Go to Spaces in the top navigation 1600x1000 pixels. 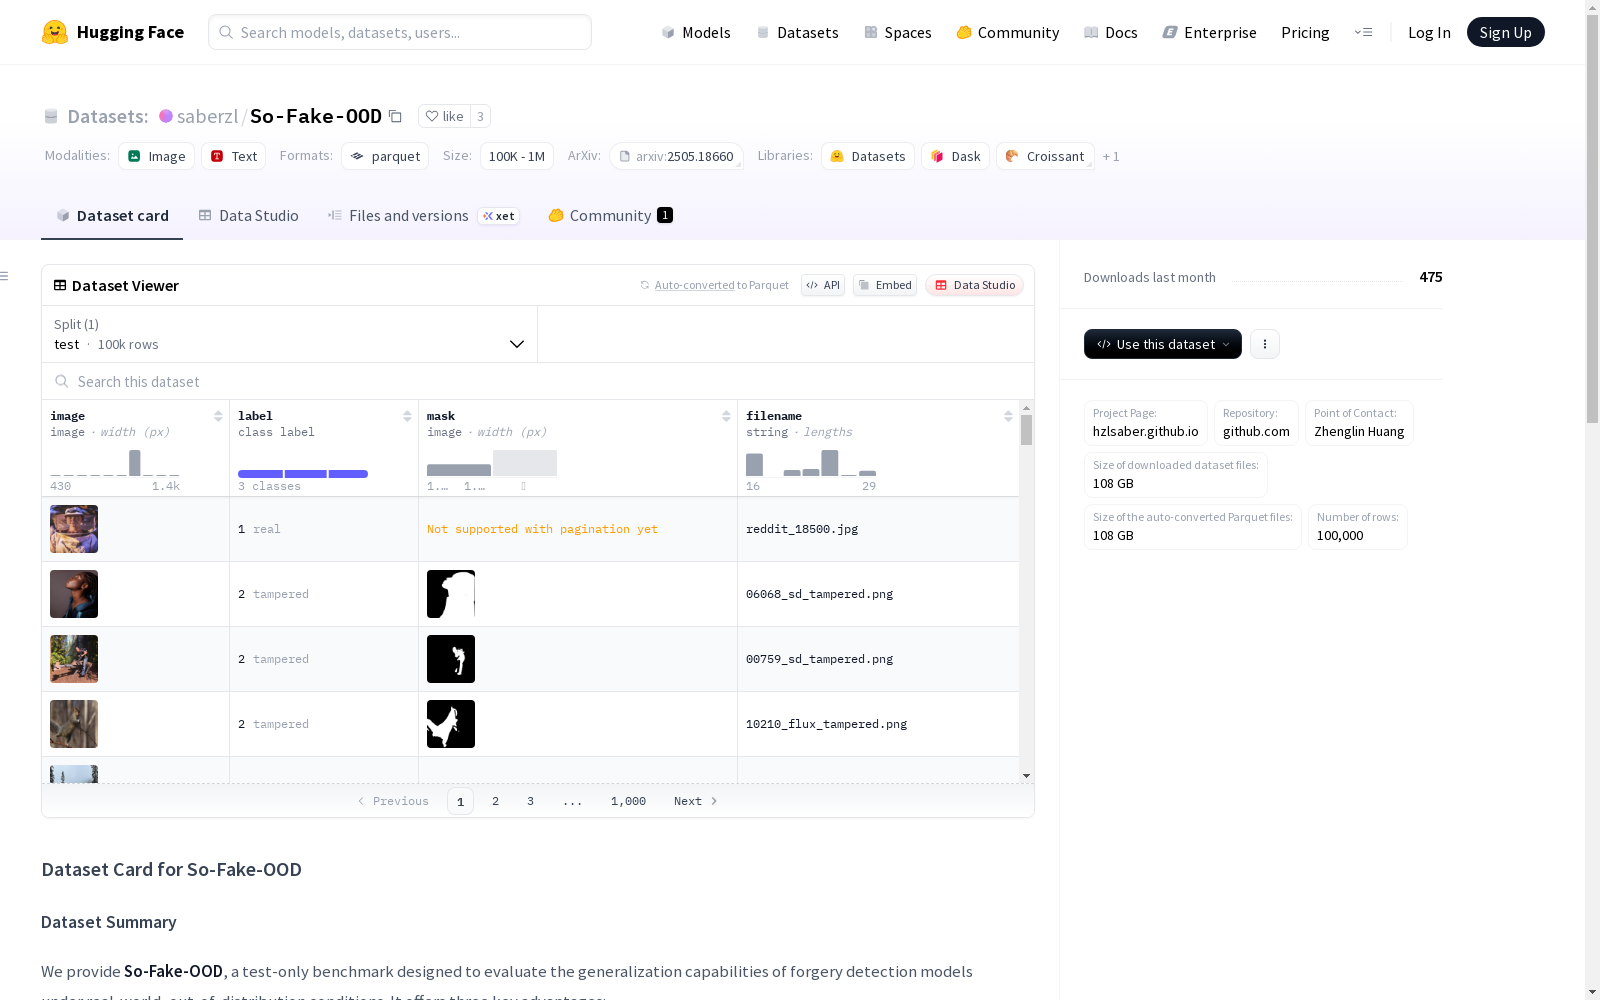(898, 32)
